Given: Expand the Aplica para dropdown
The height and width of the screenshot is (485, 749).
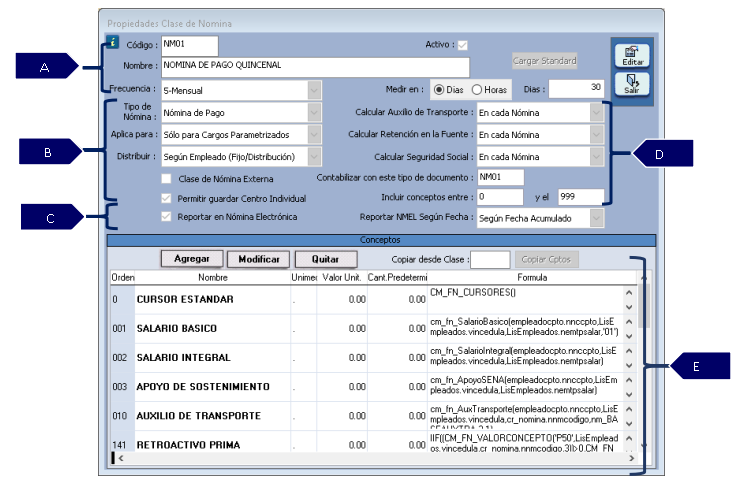Looking at the screenshot, I should point(314,135).
